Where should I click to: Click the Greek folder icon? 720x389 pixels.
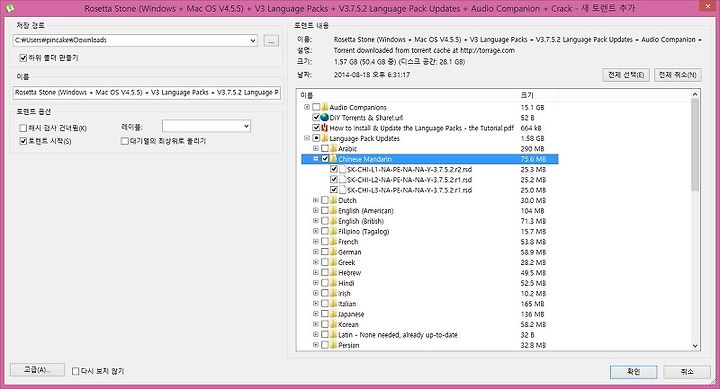point(333,262)
